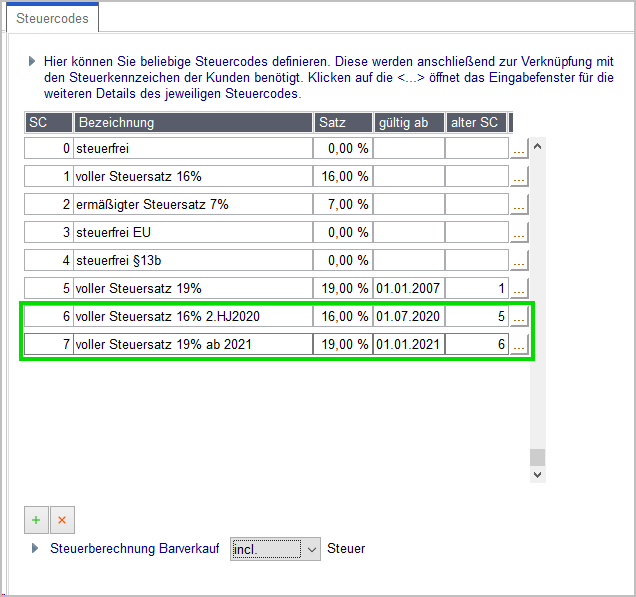
Task: Click the table scrollbar up arrow
Action: click(537, 146)
